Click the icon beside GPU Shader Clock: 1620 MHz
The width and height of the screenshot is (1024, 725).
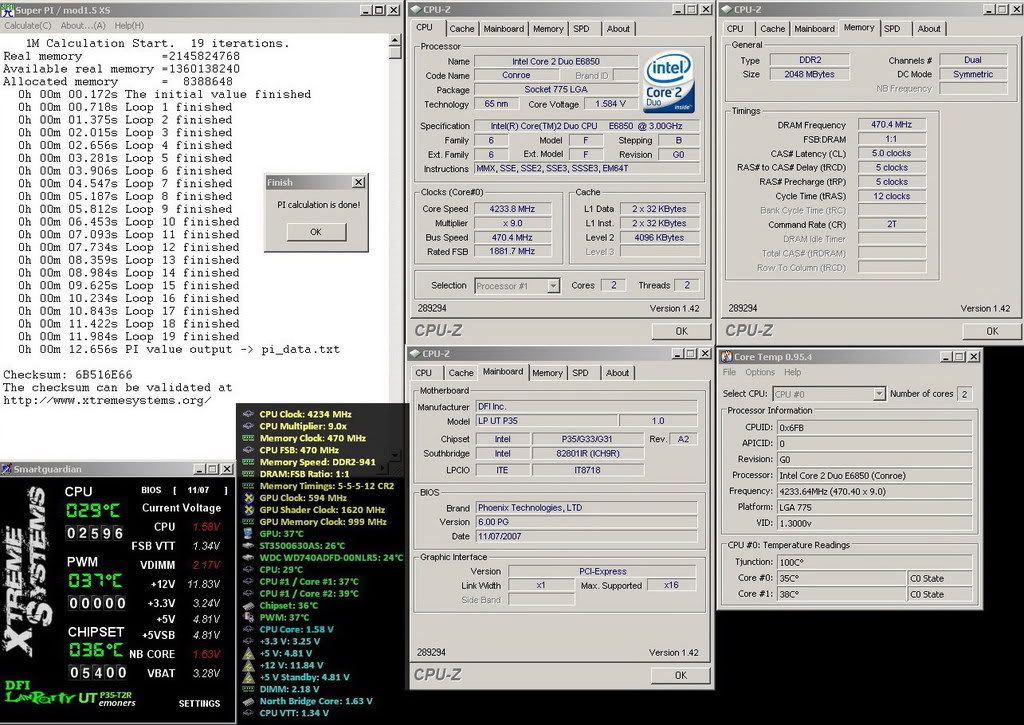tap(248, 509)
